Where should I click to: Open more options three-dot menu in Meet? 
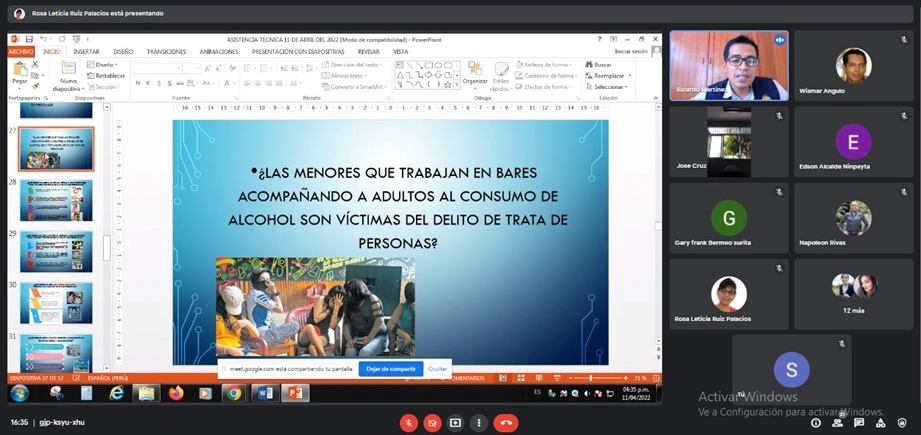pyautogui.click(x=480, y=423)
